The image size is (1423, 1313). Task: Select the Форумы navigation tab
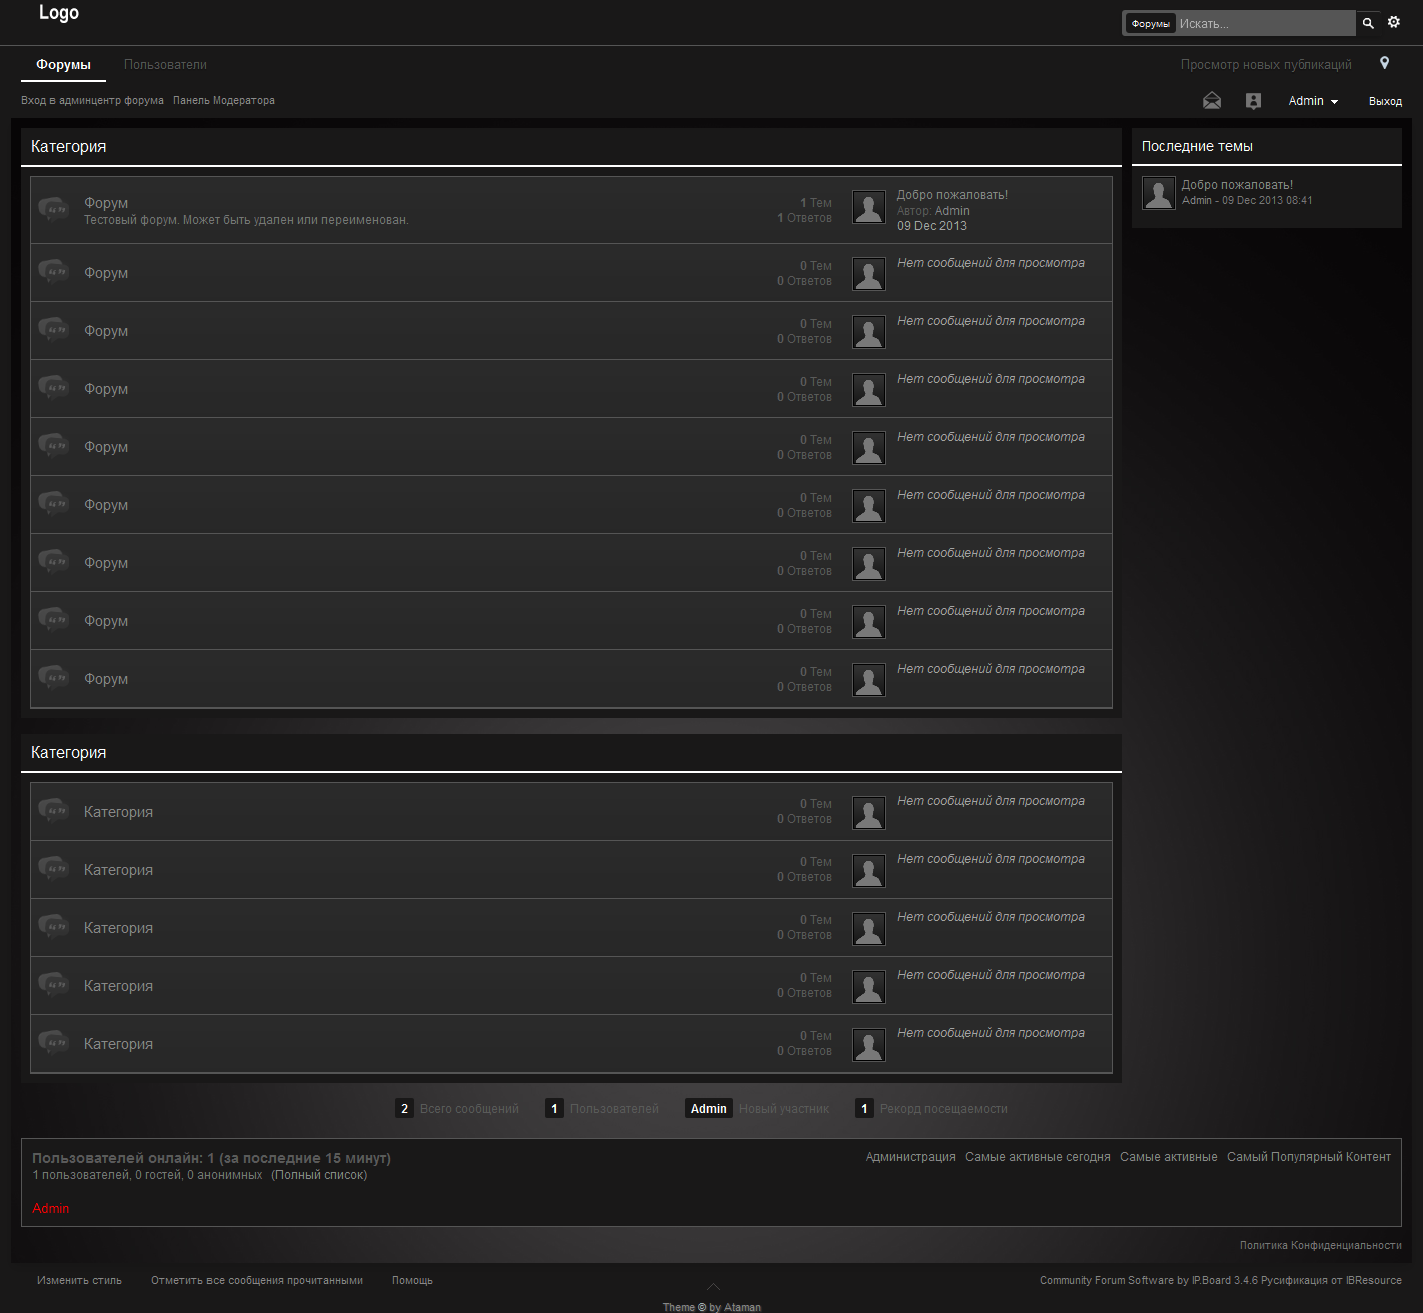coord(63,64)
